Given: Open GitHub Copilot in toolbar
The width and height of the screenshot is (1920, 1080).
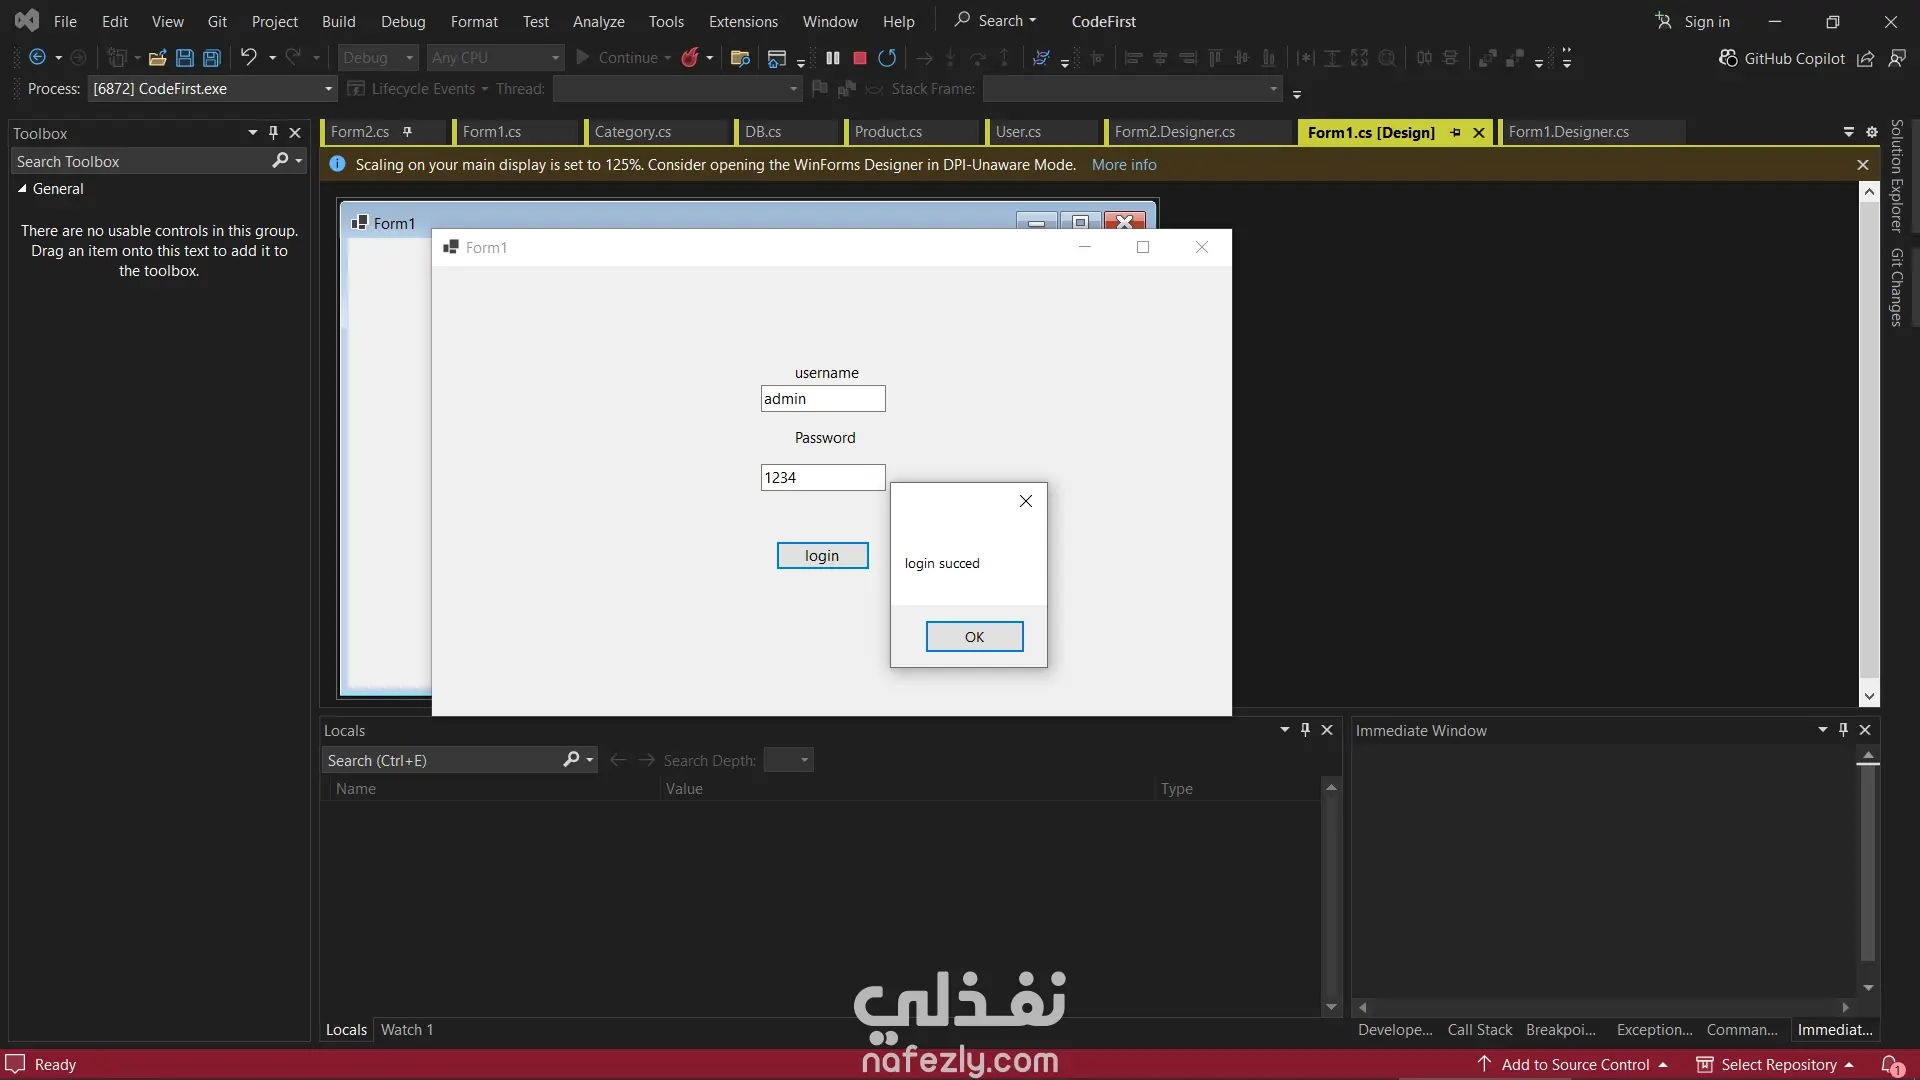Looking at the screenshot, I should click(1782, 58).
